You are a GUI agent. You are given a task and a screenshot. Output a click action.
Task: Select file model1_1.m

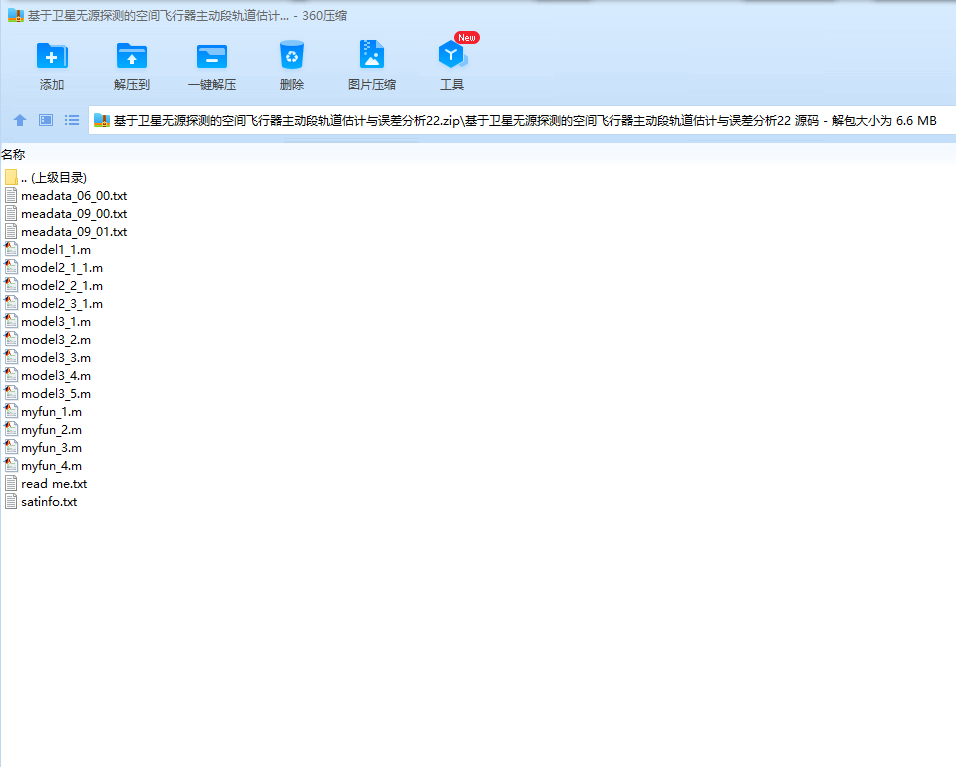pos(48,249)
